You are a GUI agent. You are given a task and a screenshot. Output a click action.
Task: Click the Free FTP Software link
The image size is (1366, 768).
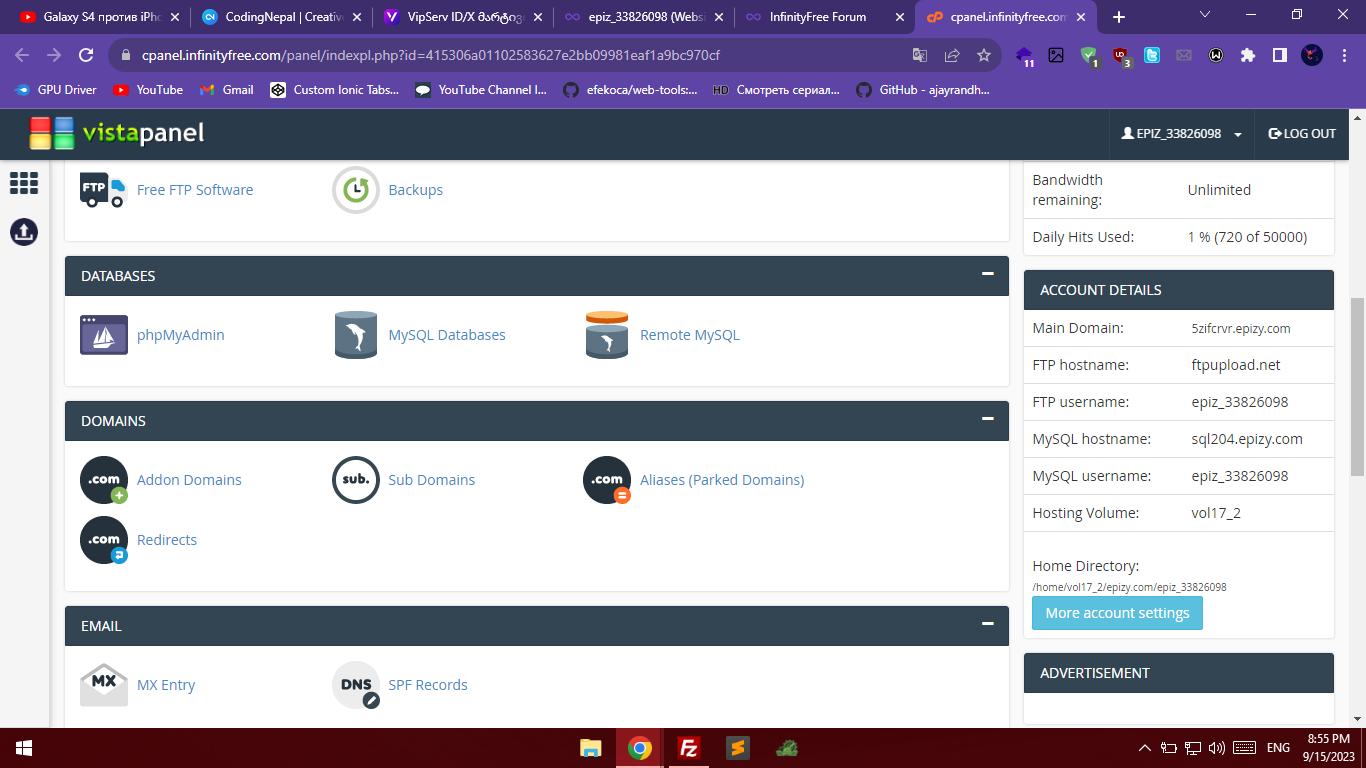coord(195,190)
